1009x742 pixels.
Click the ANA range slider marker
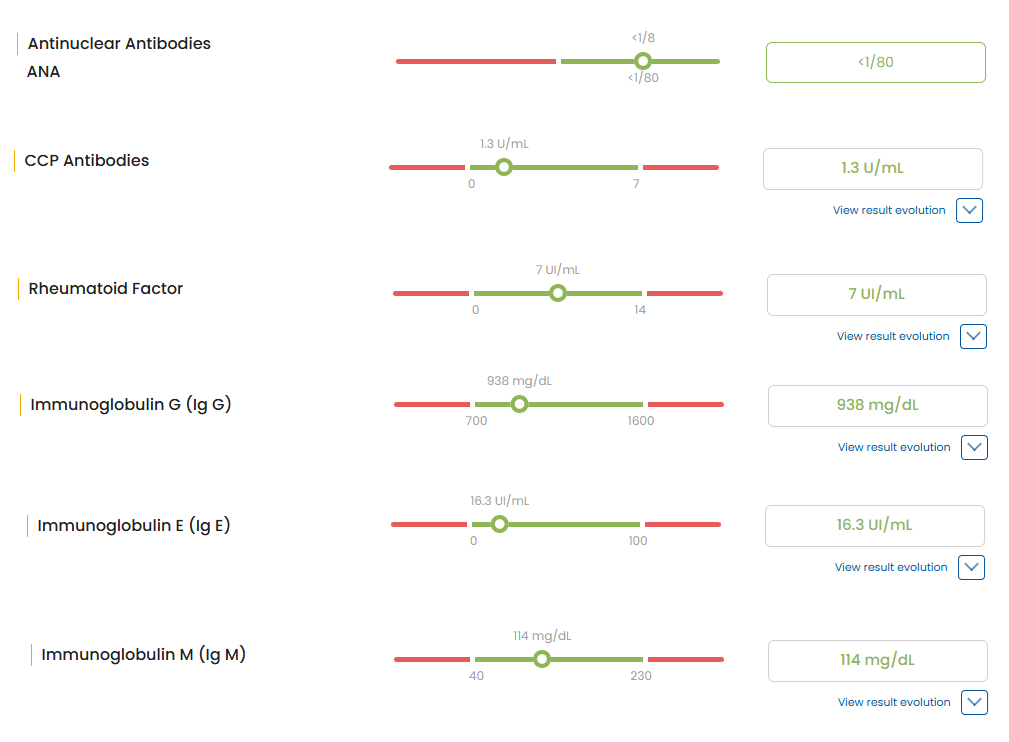tap(643, 61)
